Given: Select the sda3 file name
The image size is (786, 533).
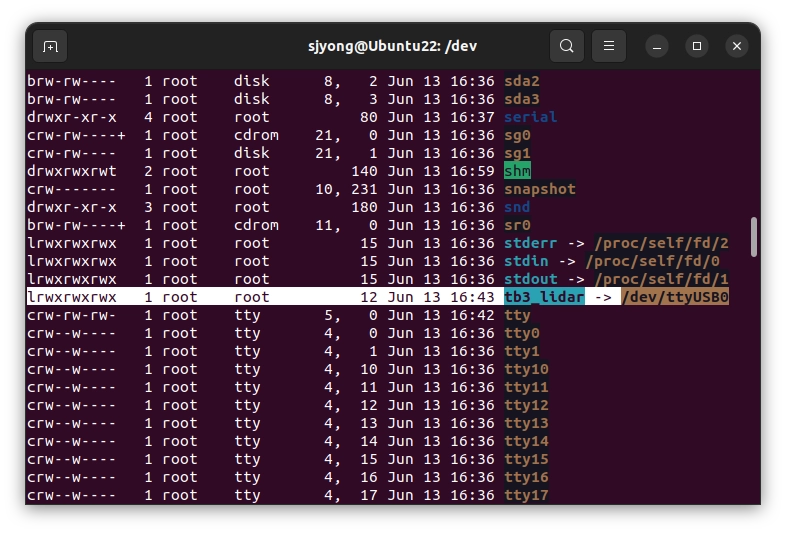Looking at the screenshot, I should tap(522, 99).
